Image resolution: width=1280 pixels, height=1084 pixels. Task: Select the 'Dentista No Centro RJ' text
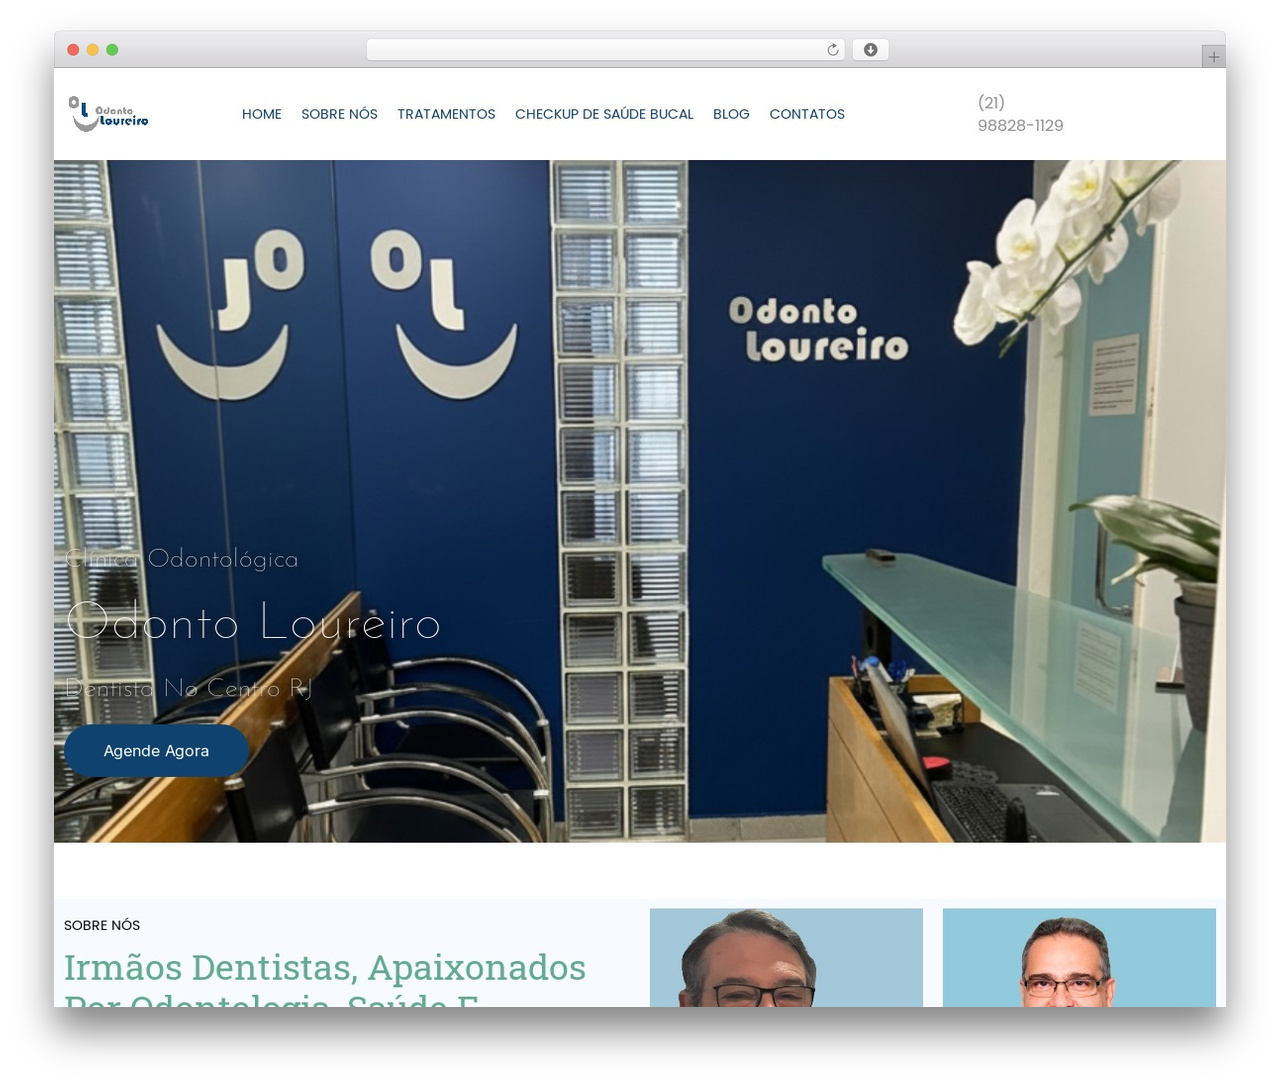pos(189,688)
